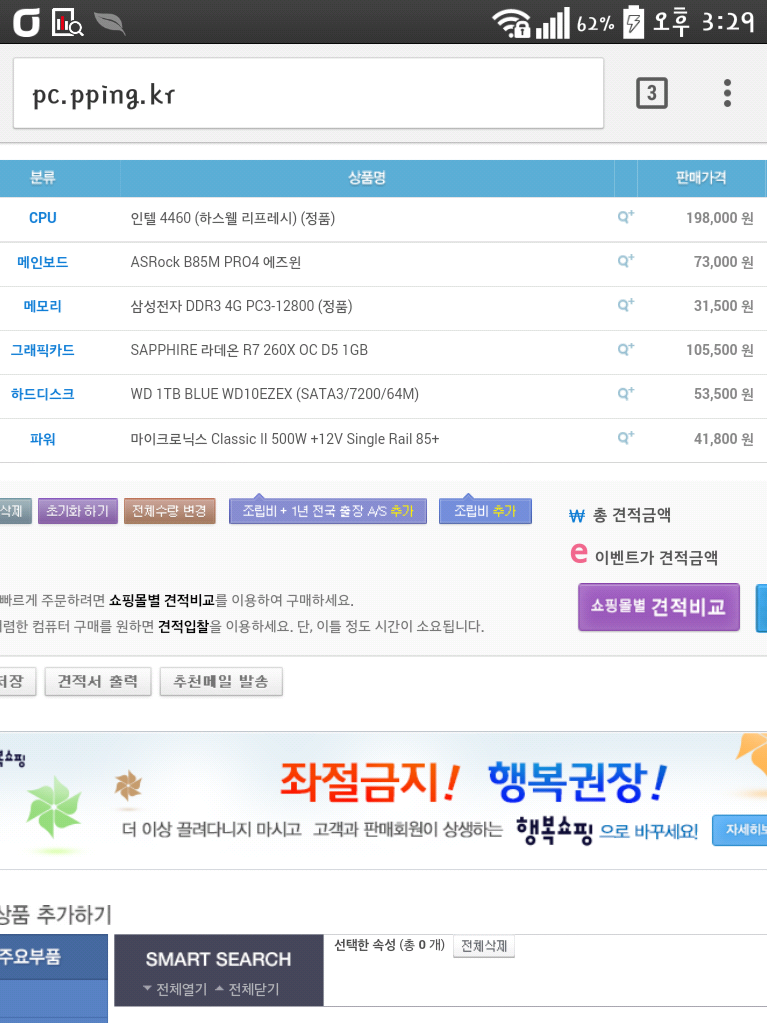
Task: Select product 인텔 4460 (하스웰 리프레시)
Action: coord(233,218)
